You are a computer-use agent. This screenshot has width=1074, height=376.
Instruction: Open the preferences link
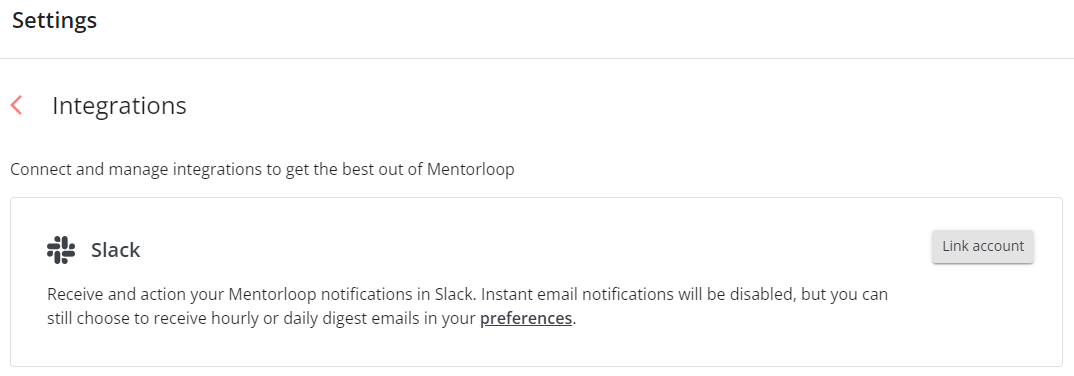pos(526,318)
